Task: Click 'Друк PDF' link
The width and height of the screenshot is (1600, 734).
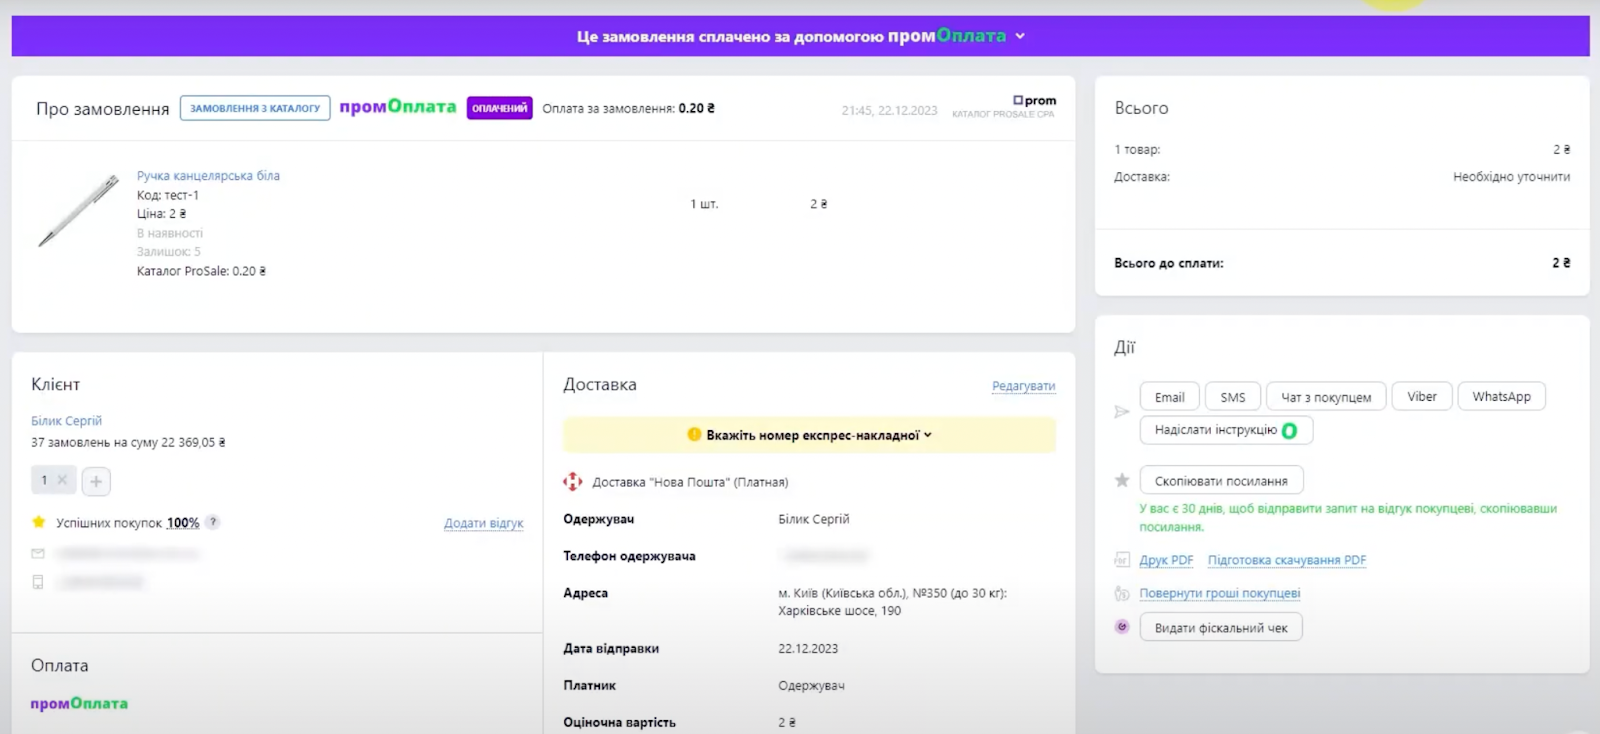Action: tap(1166, 560)
